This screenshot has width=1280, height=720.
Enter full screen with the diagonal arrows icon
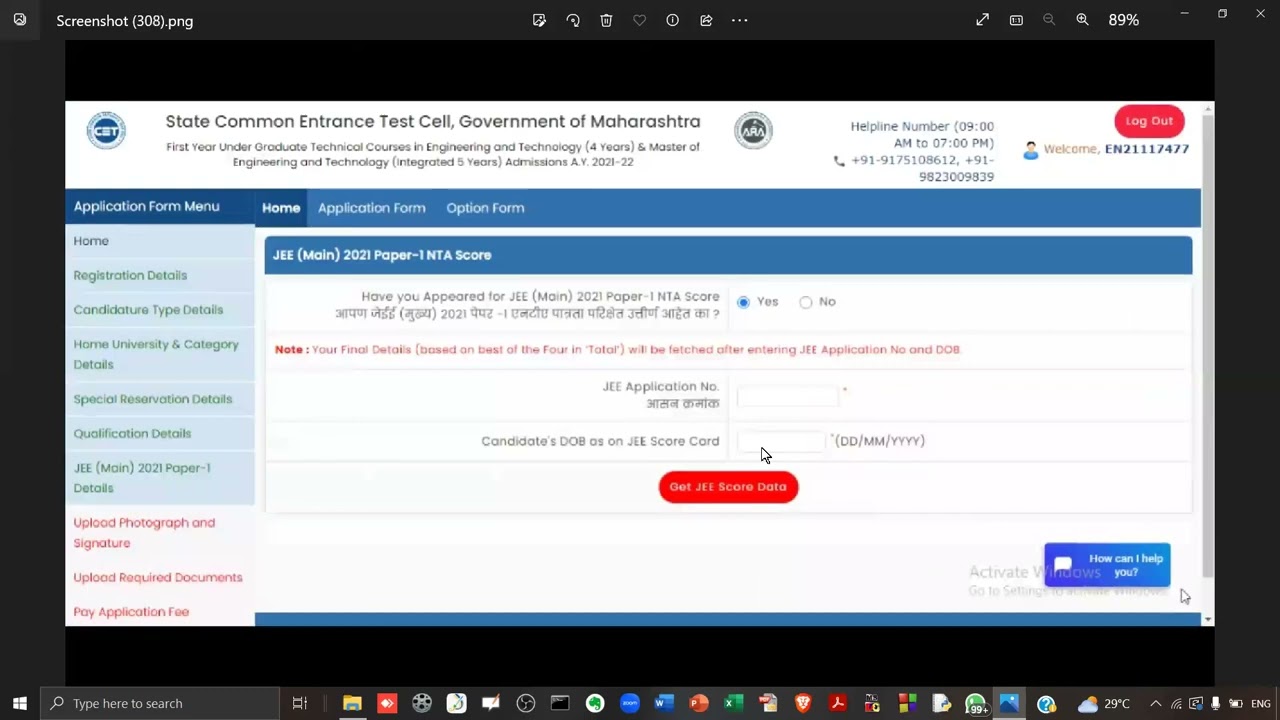982,20
